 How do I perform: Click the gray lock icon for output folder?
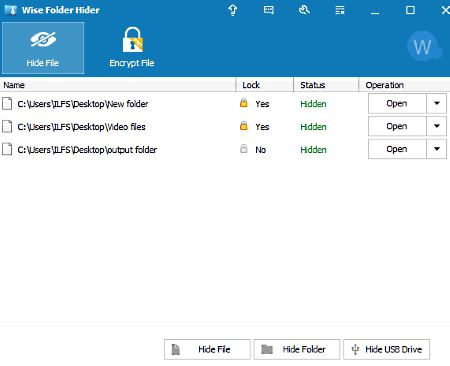click(244, 149)
